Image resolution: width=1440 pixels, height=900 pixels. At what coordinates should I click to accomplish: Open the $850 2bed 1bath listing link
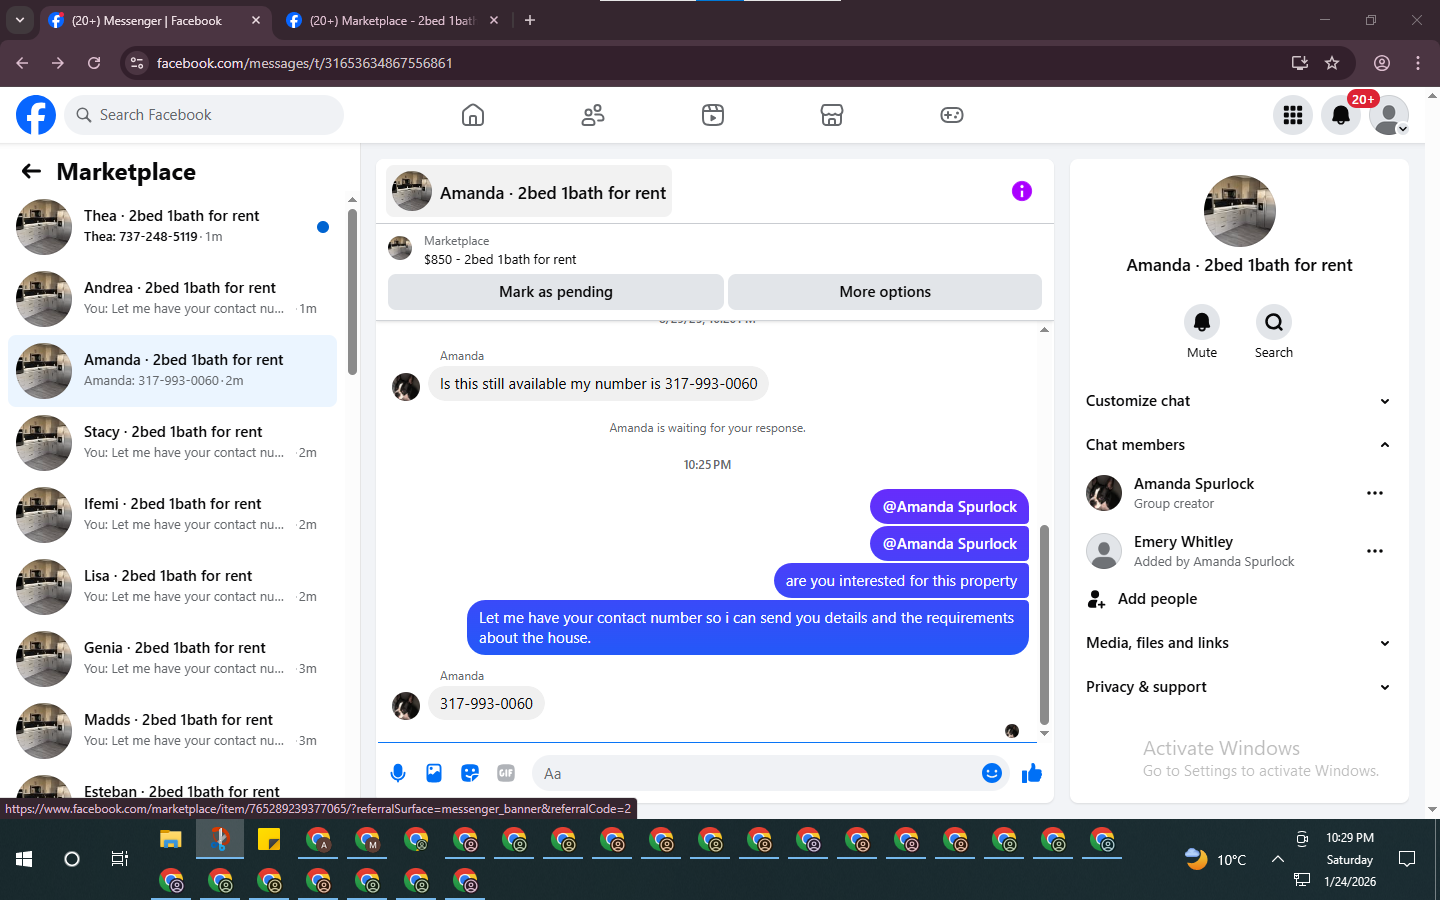500,259
